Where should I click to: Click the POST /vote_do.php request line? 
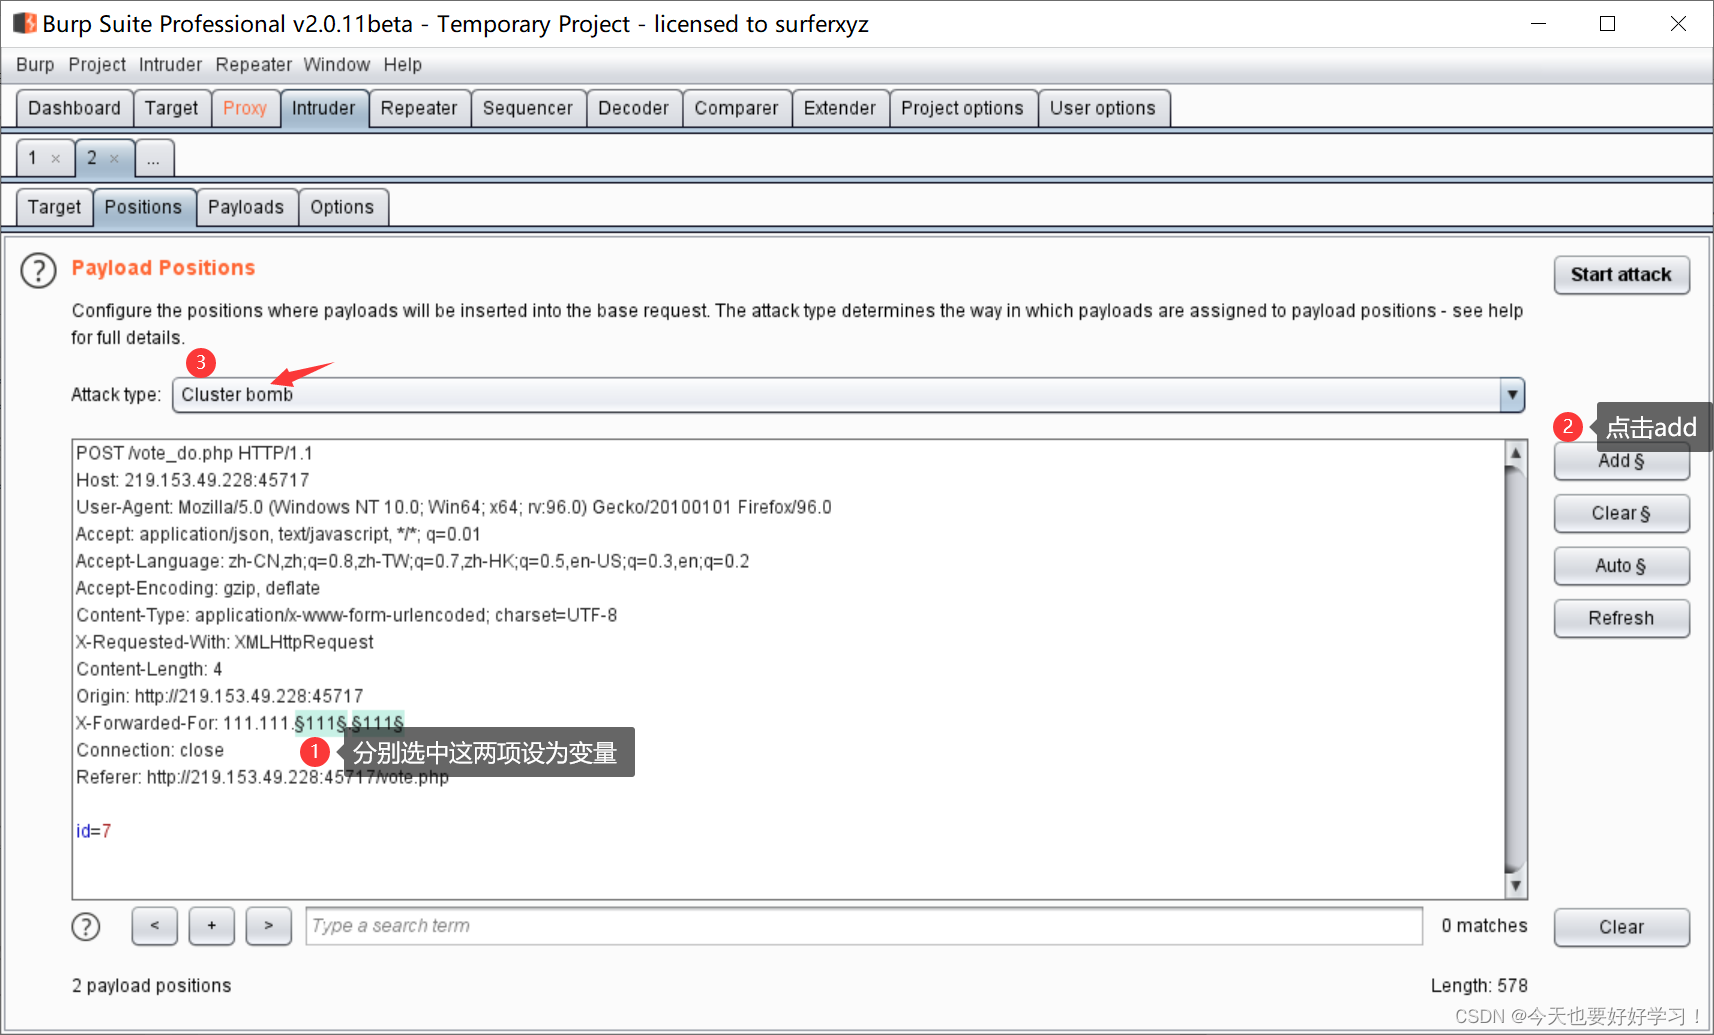pyautogui.click(x=194, y=453)
